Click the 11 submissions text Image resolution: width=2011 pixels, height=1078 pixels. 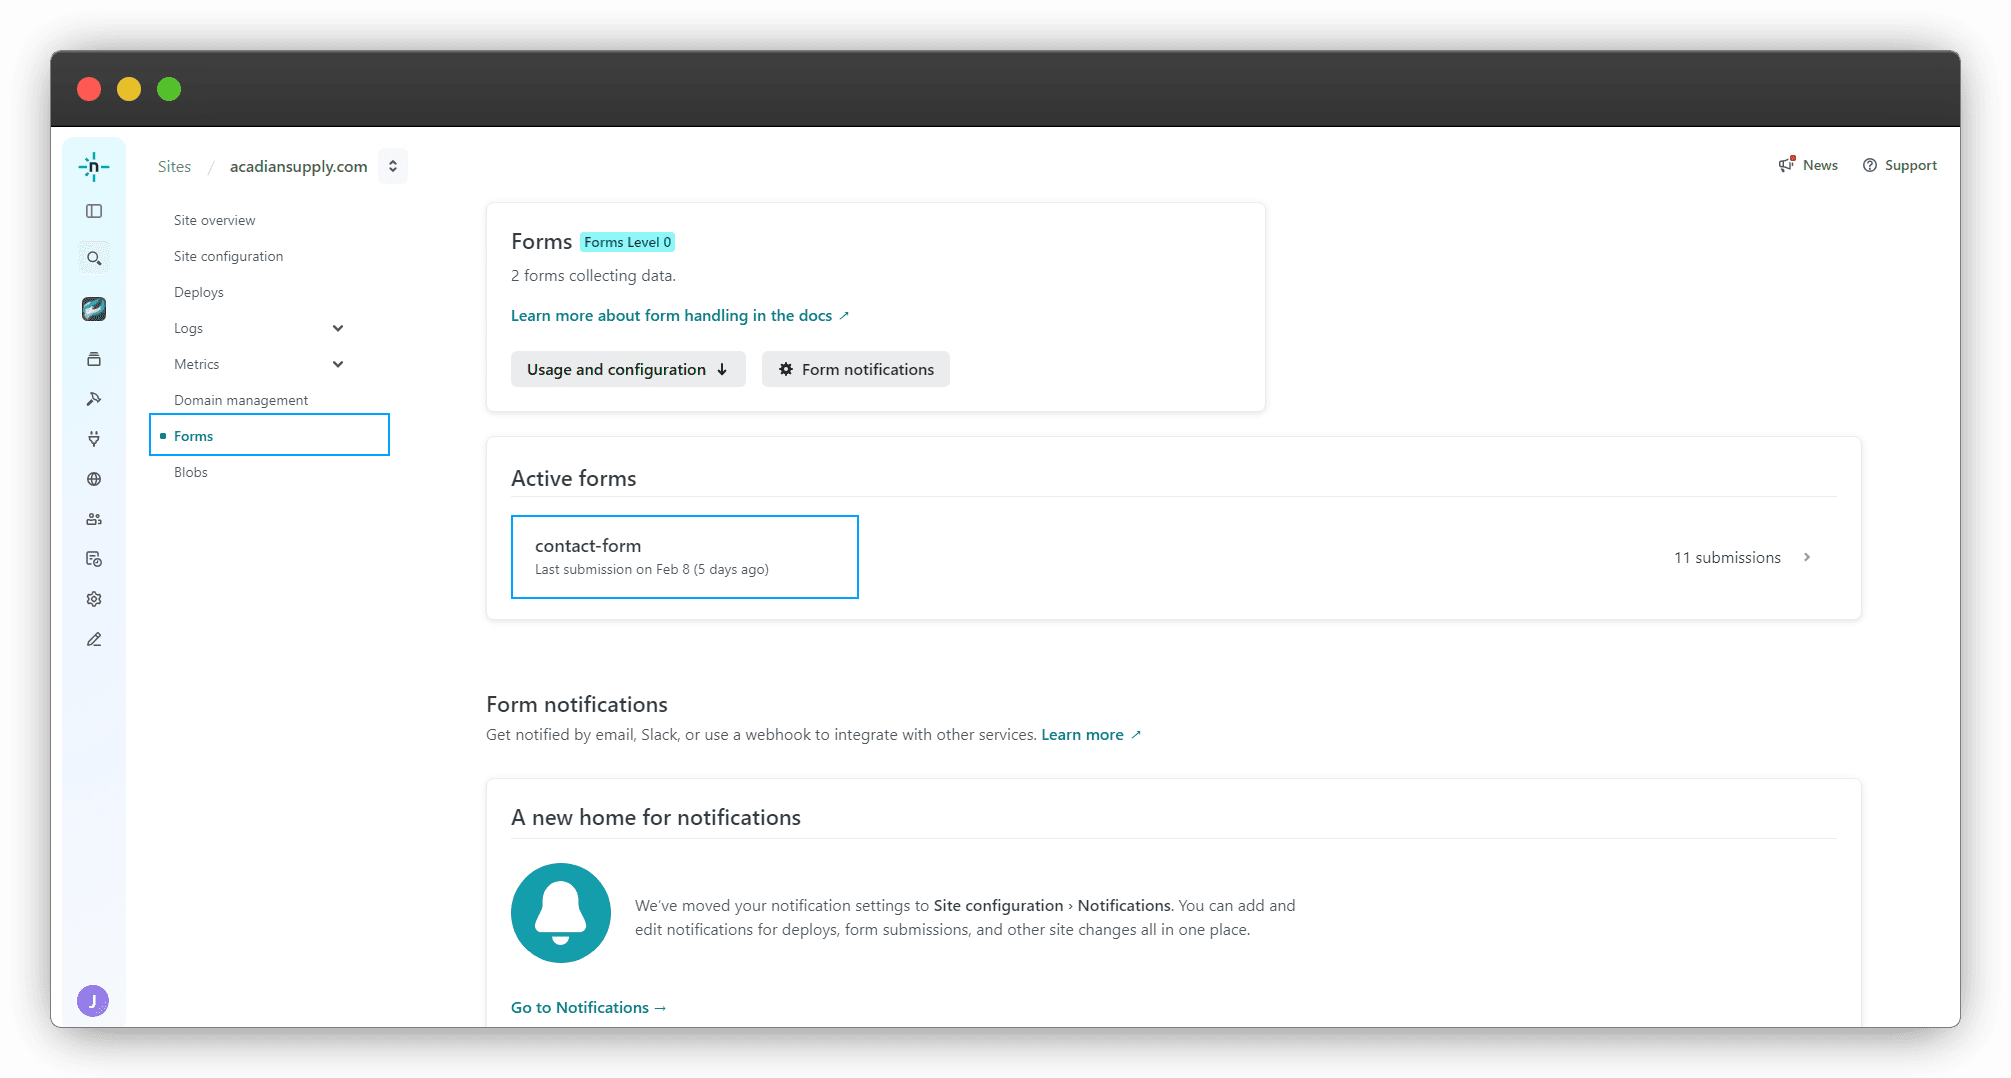click(1727, 557)
